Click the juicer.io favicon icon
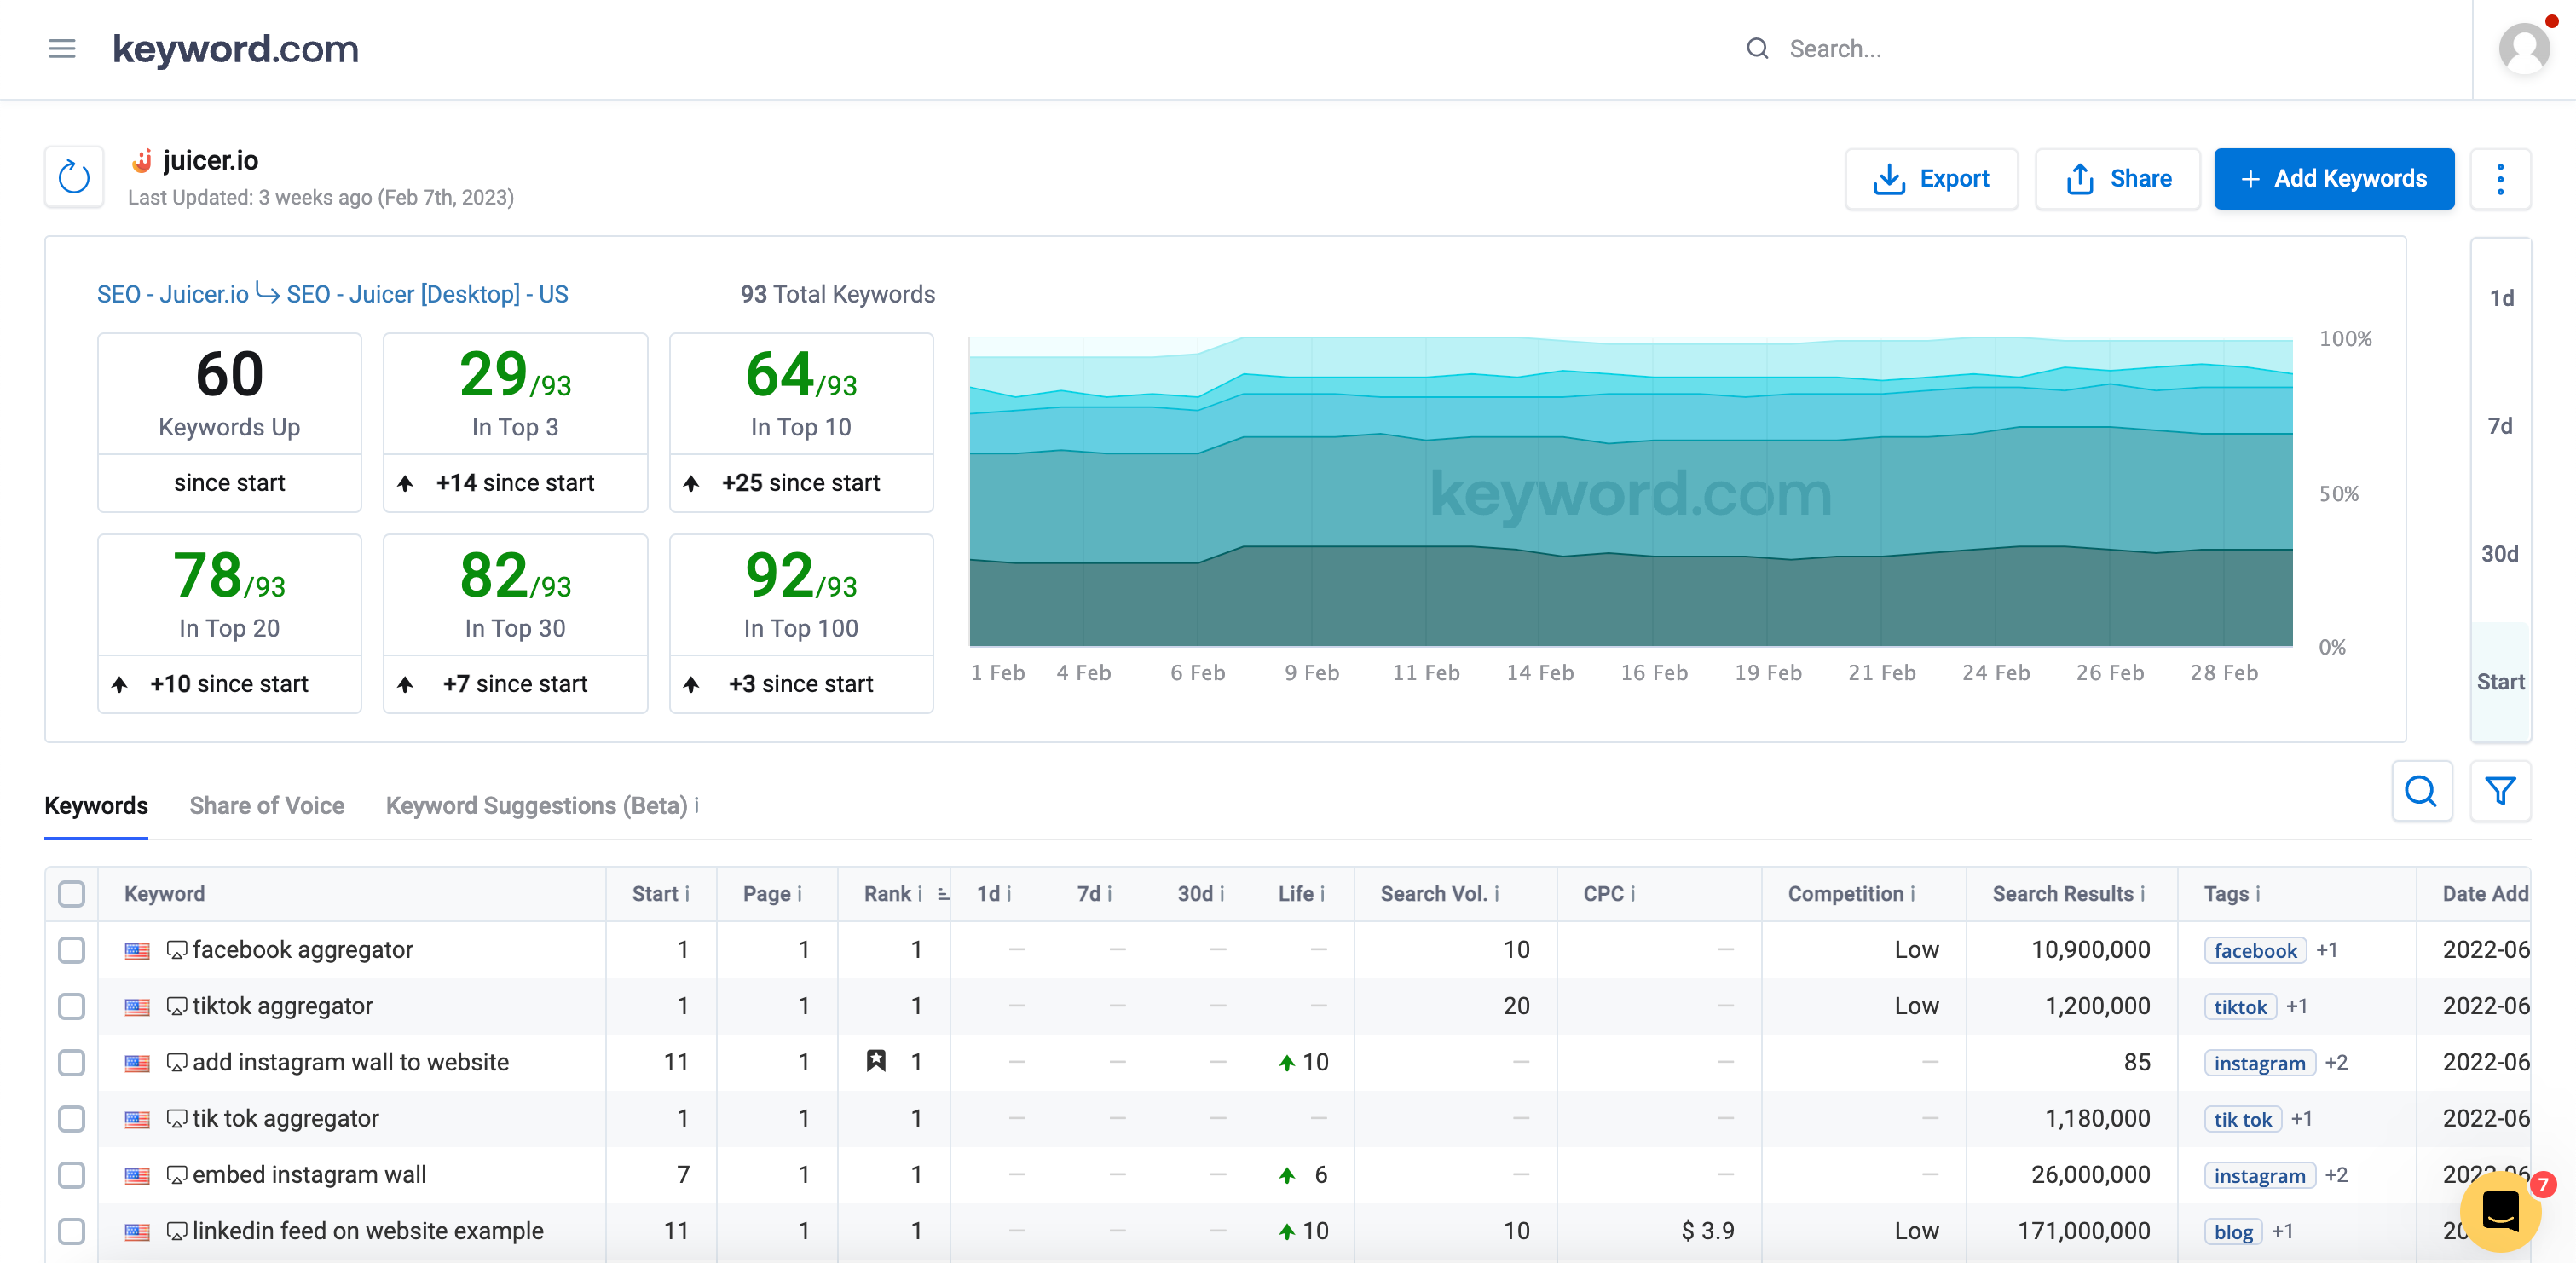 click(142, 160)
